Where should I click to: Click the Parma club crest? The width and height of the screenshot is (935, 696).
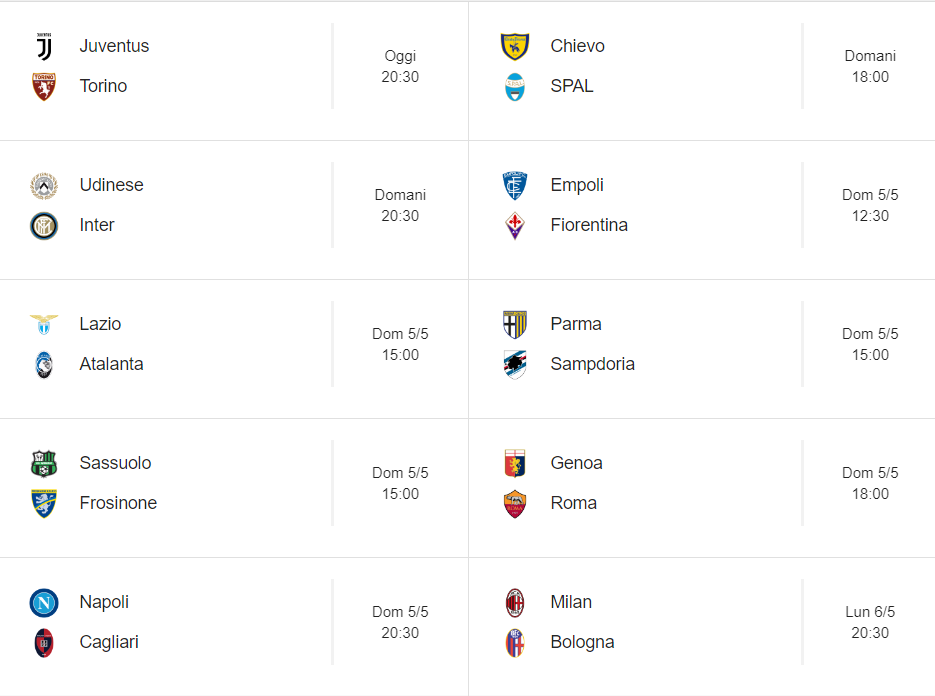515,324
